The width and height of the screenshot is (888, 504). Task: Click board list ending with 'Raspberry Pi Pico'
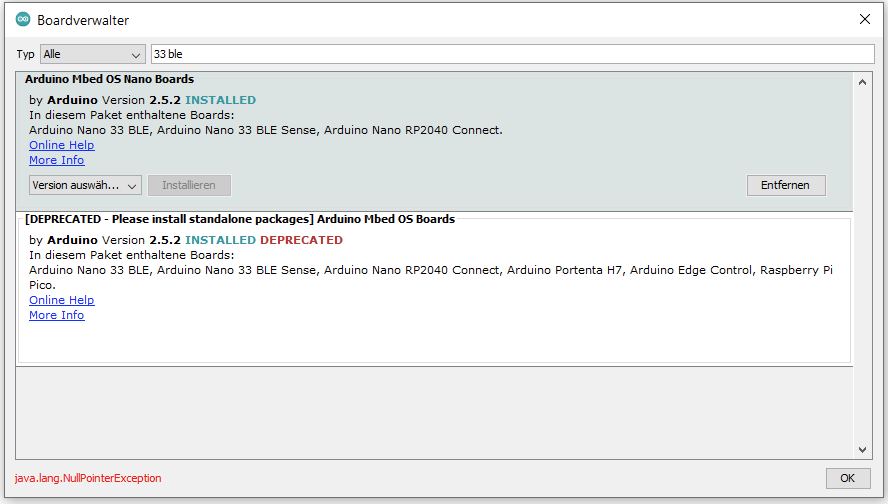pos(431,277)
